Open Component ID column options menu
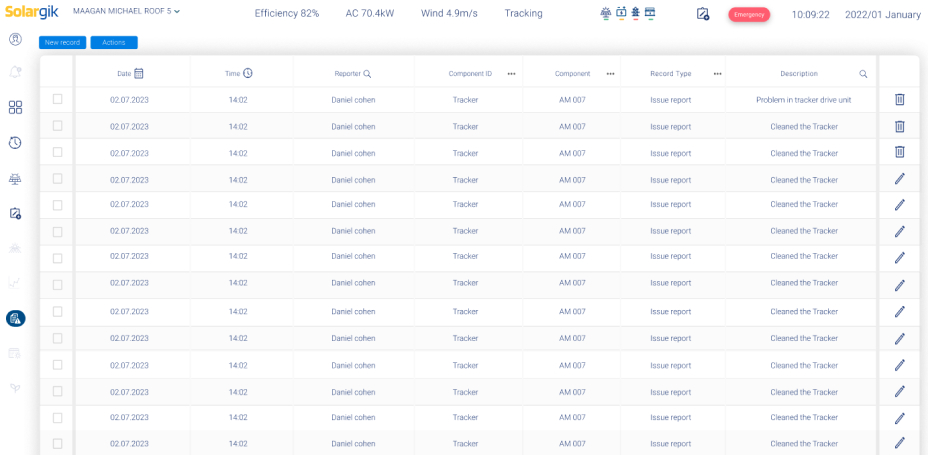928x455 pixels. (511, 74)
